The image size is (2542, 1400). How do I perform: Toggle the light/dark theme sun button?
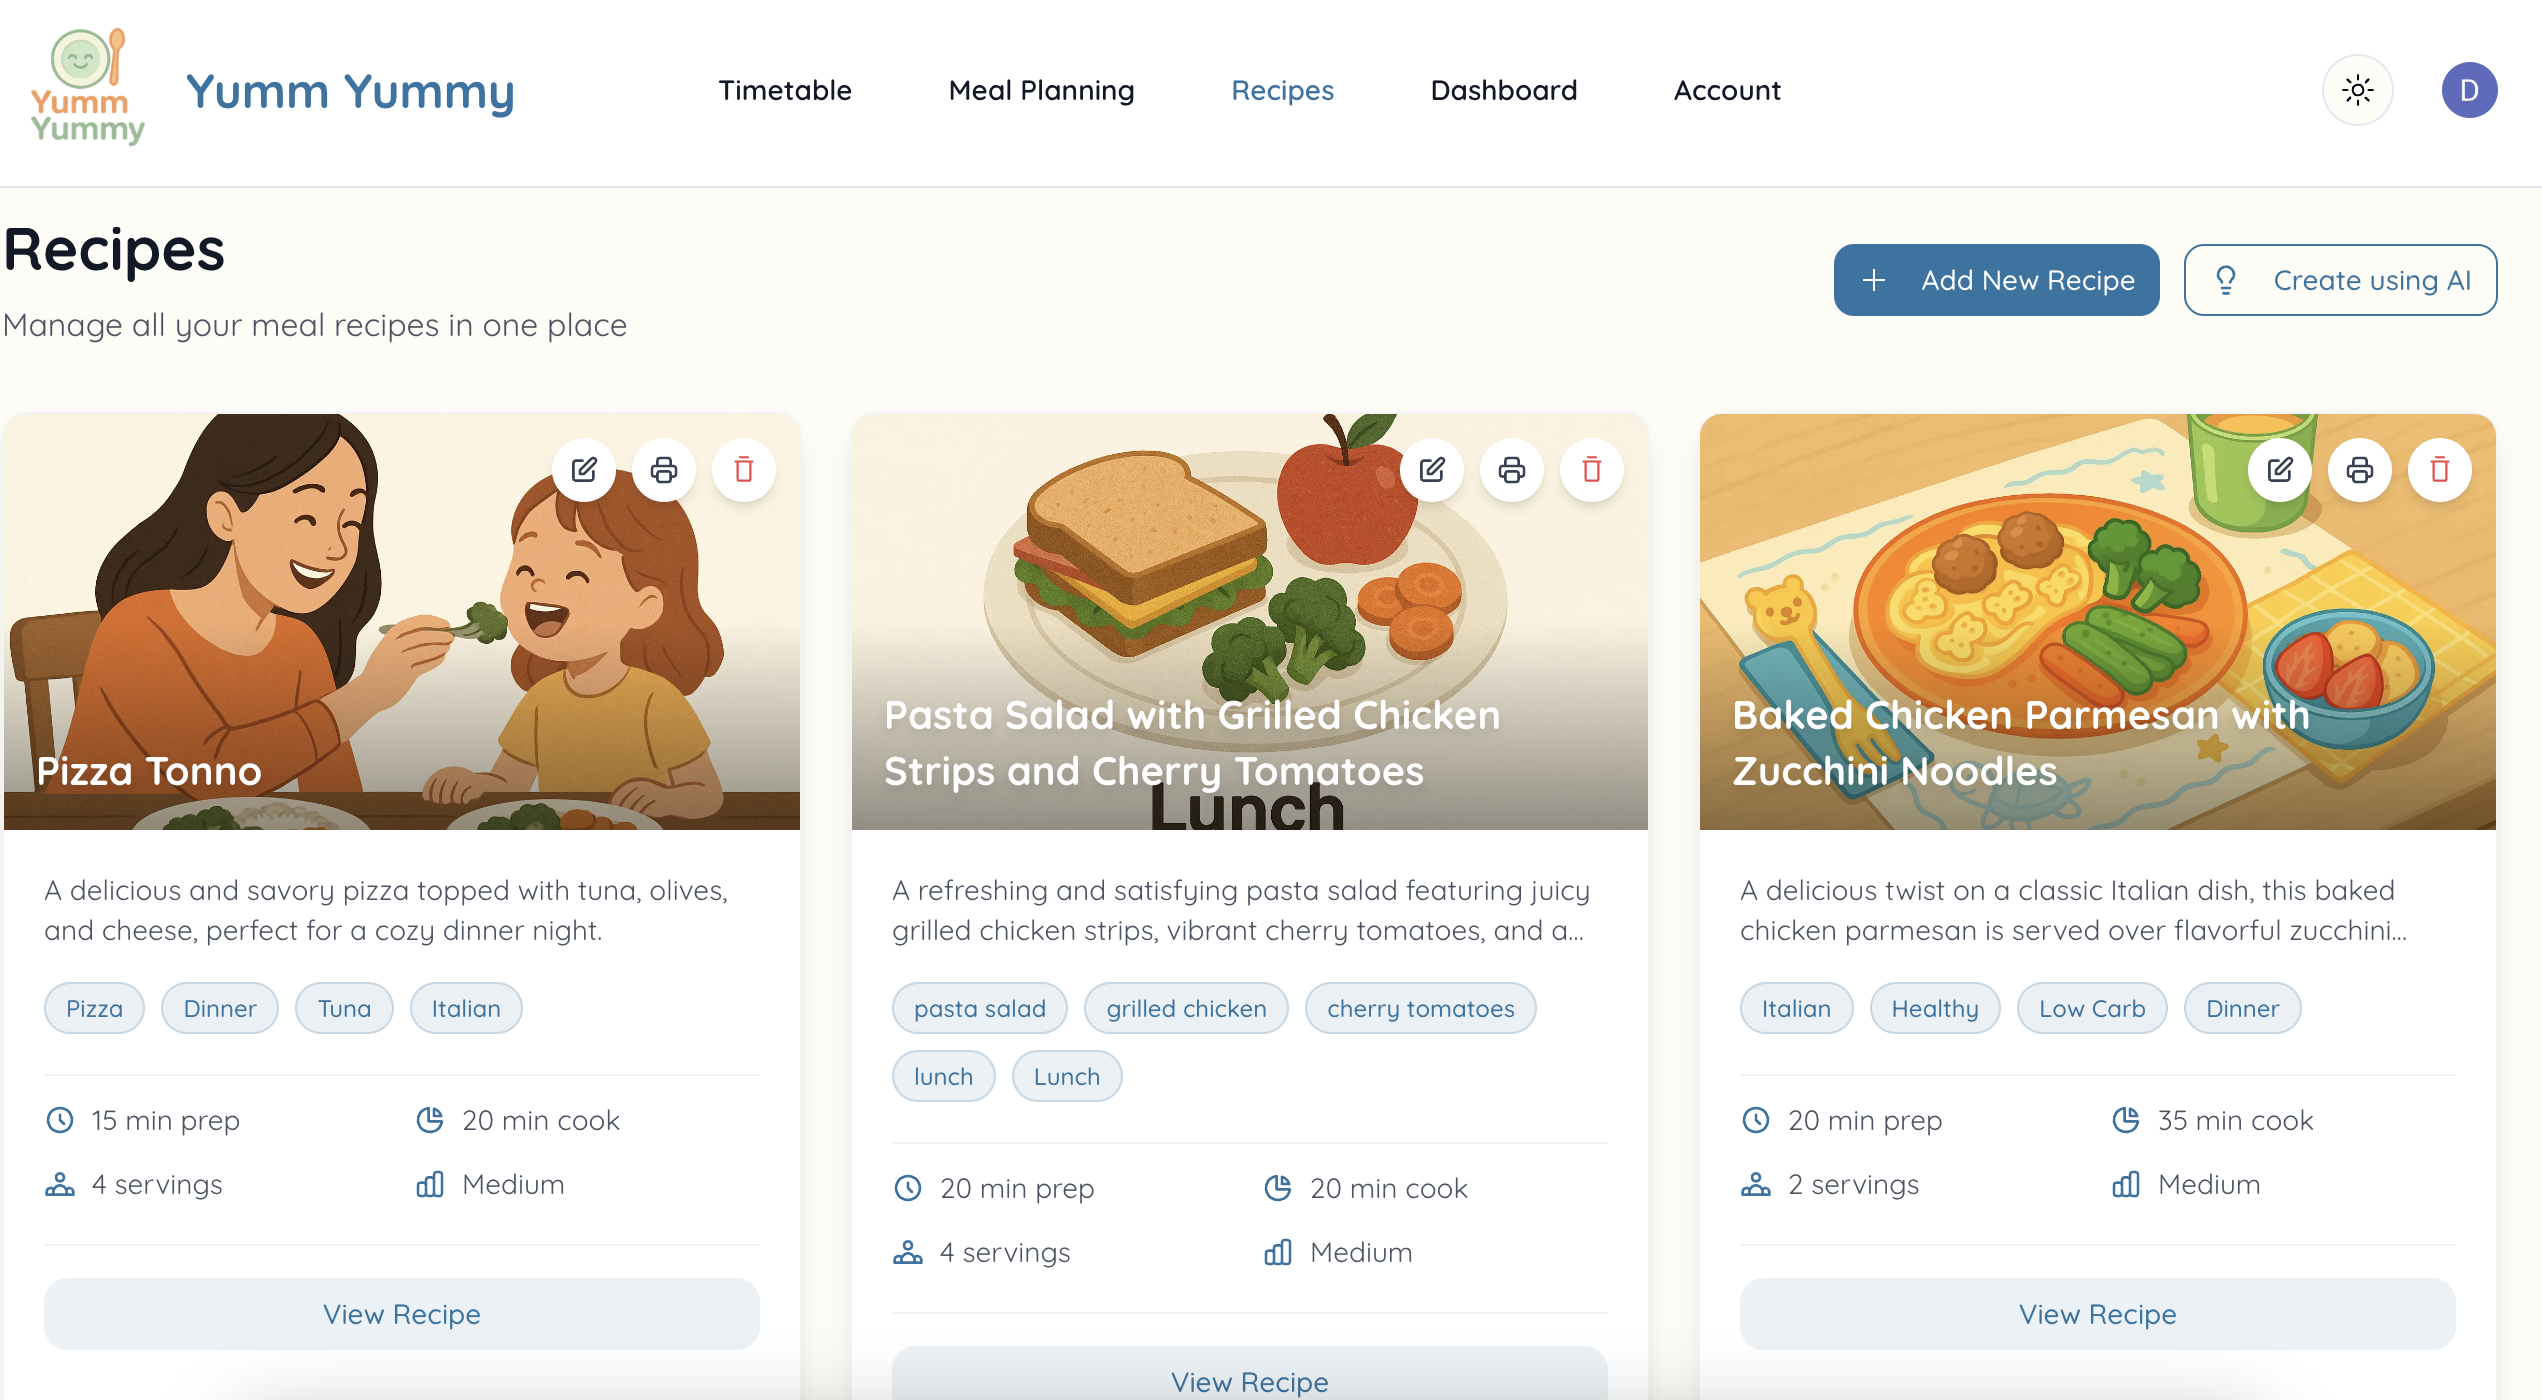coord(2358,90)
